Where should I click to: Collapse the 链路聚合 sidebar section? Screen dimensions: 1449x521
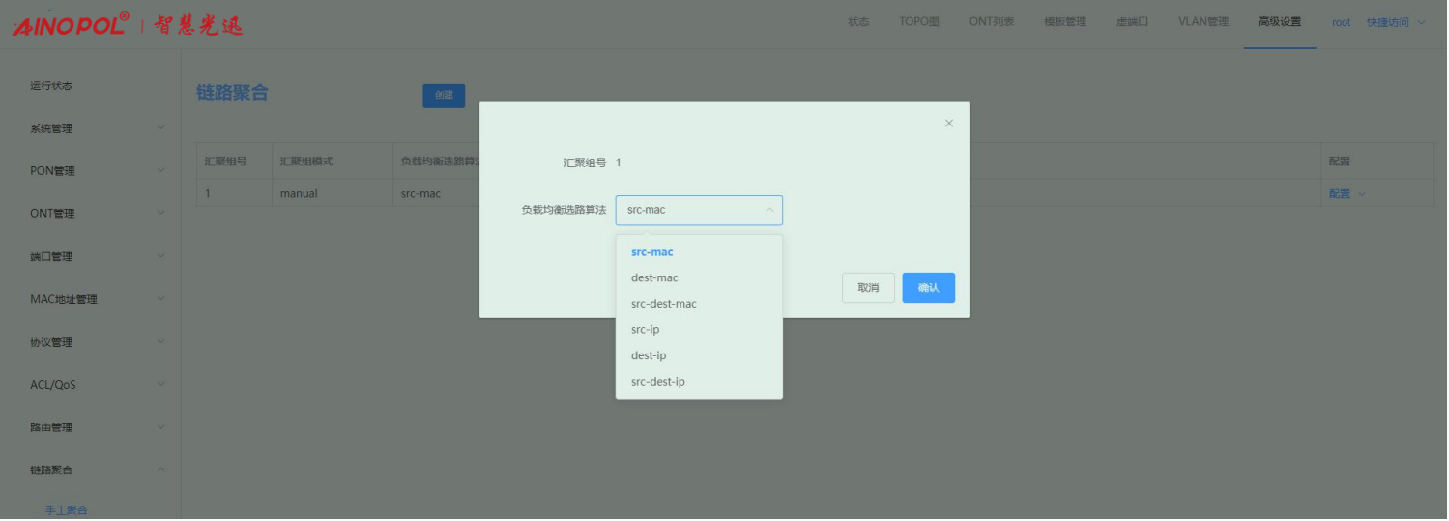click(x=95, y=470)
